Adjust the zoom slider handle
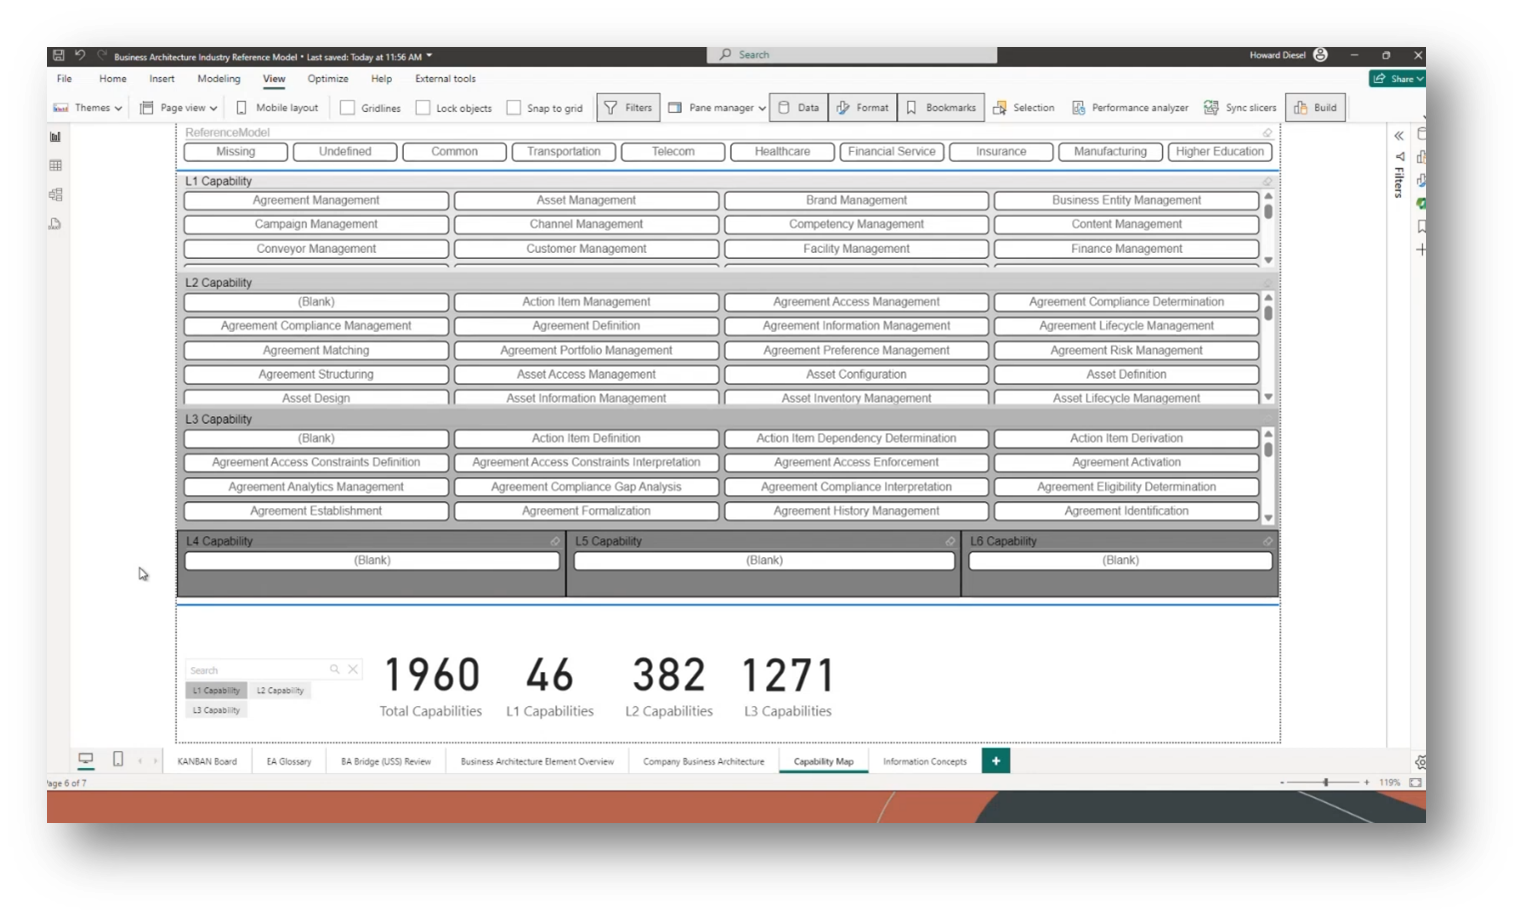The width and height of the screenshot is (1521, 918). tap(1326, 783)
